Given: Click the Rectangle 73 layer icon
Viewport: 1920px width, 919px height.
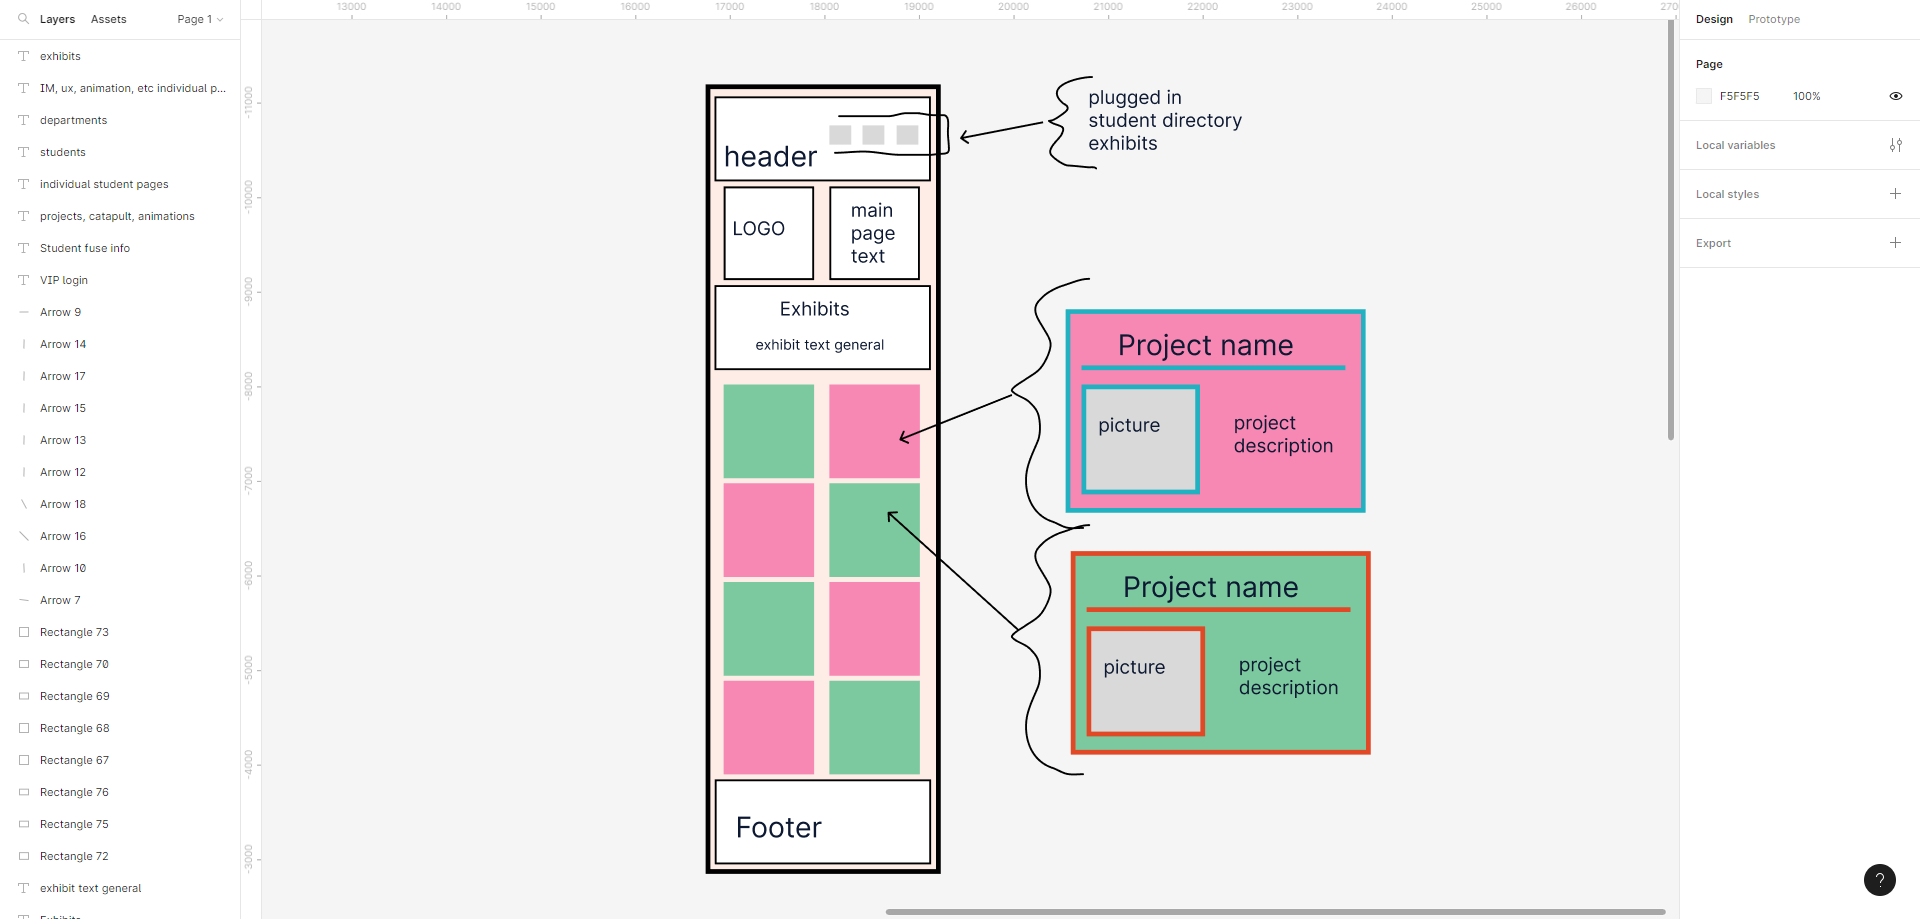Looking at the screenshot, I should point(24,632).
